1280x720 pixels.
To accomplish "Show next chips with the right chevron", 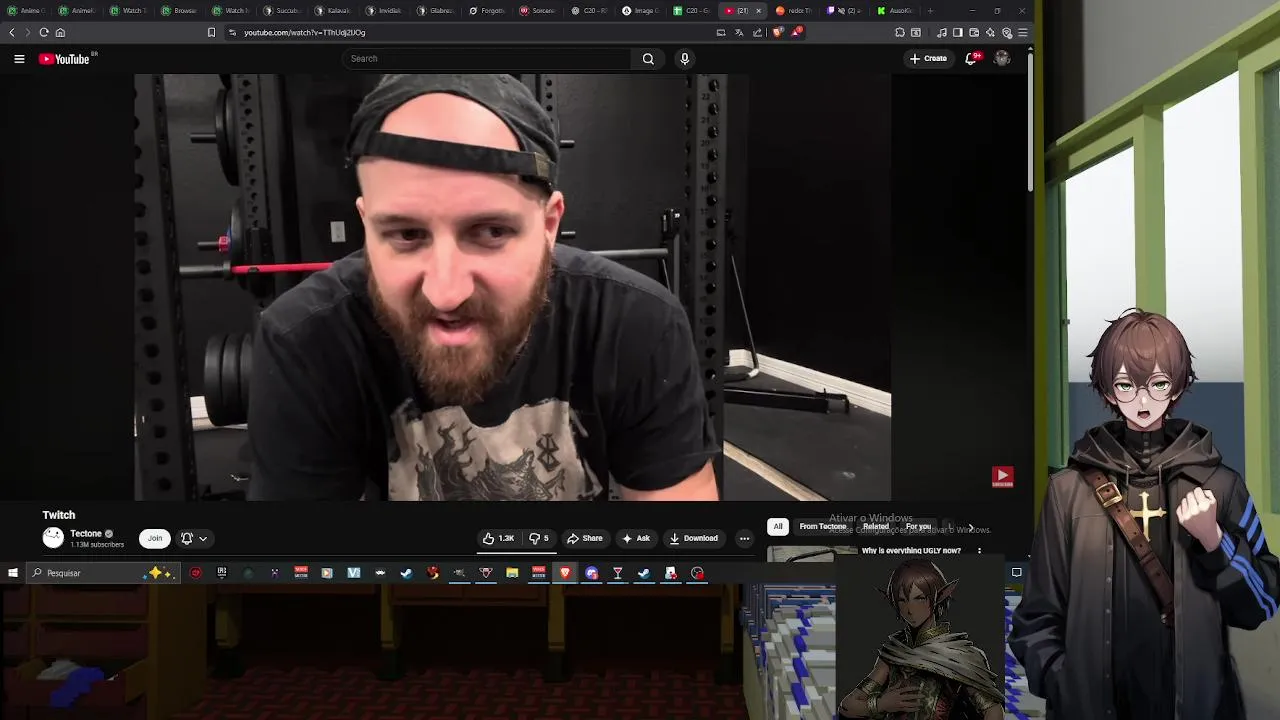I will [970, 527].
